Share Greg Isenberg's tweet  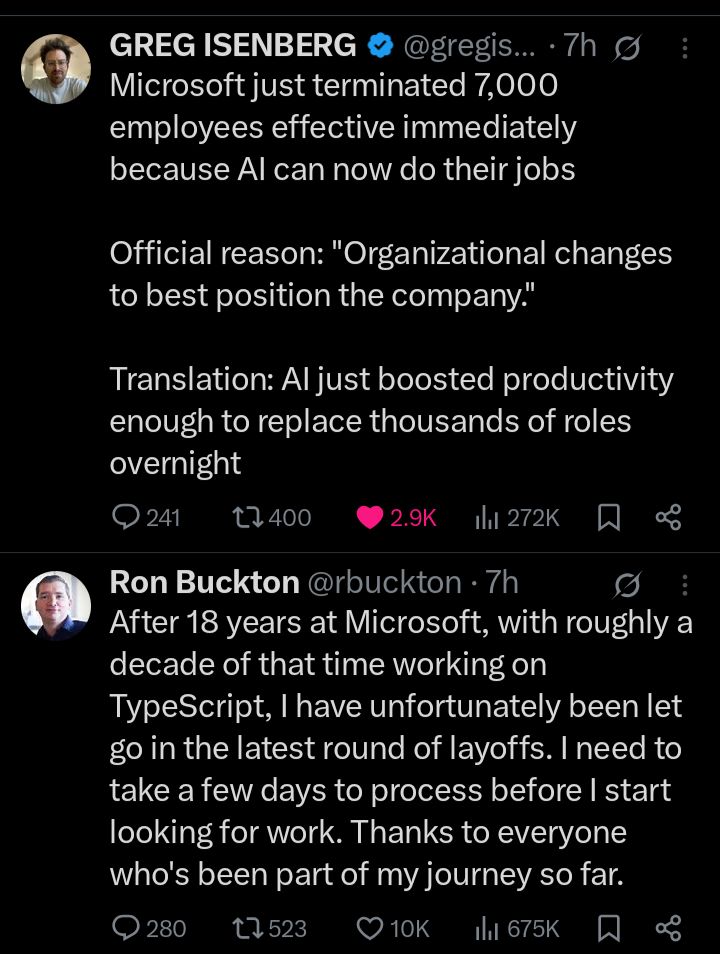click(668, 517)
